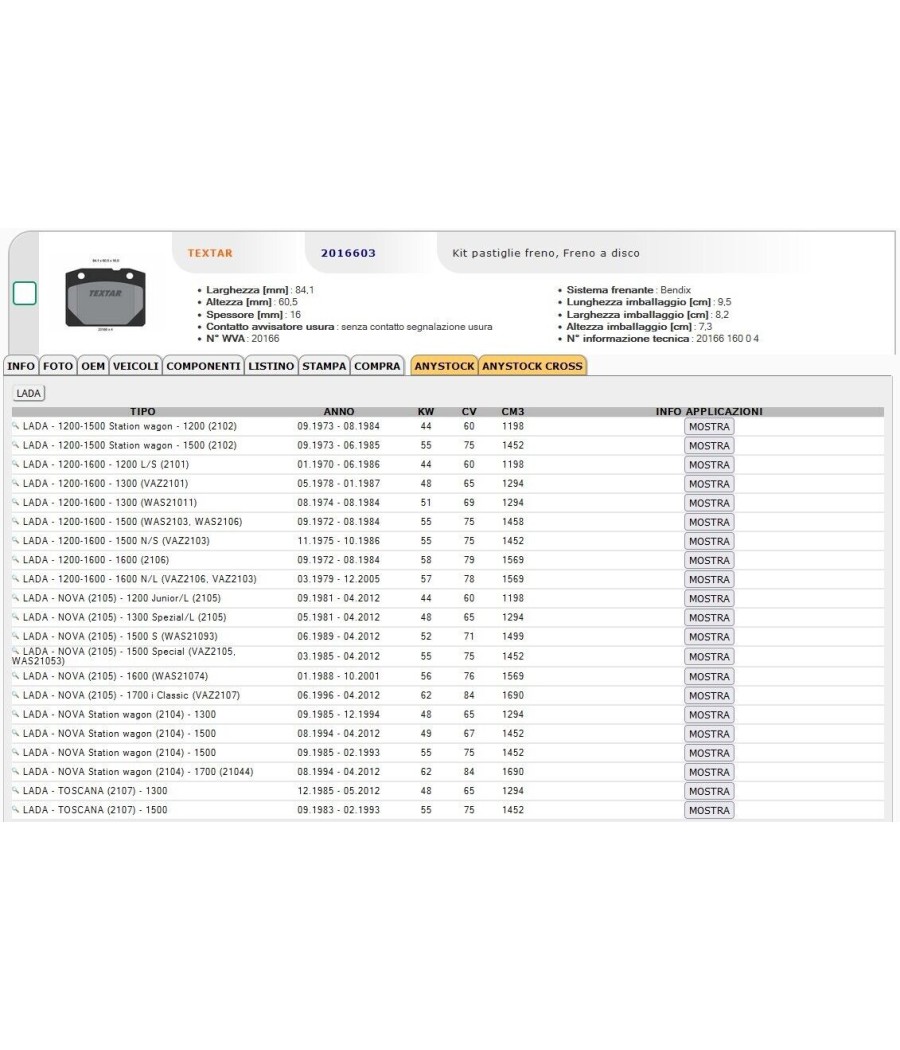Click magnifier icon beside Station wagon 1700 (21044)

tap(16, 771)
